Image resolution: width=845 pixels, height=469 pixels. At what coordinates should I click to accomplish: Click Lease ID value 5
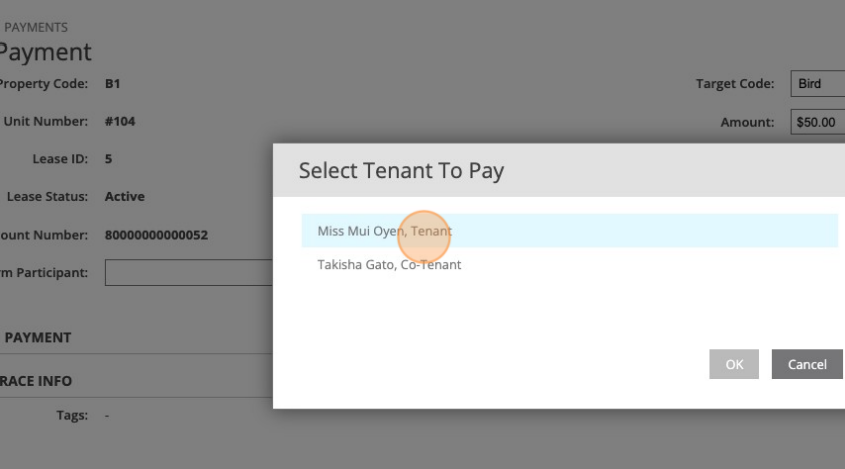(x=108, y=159)
